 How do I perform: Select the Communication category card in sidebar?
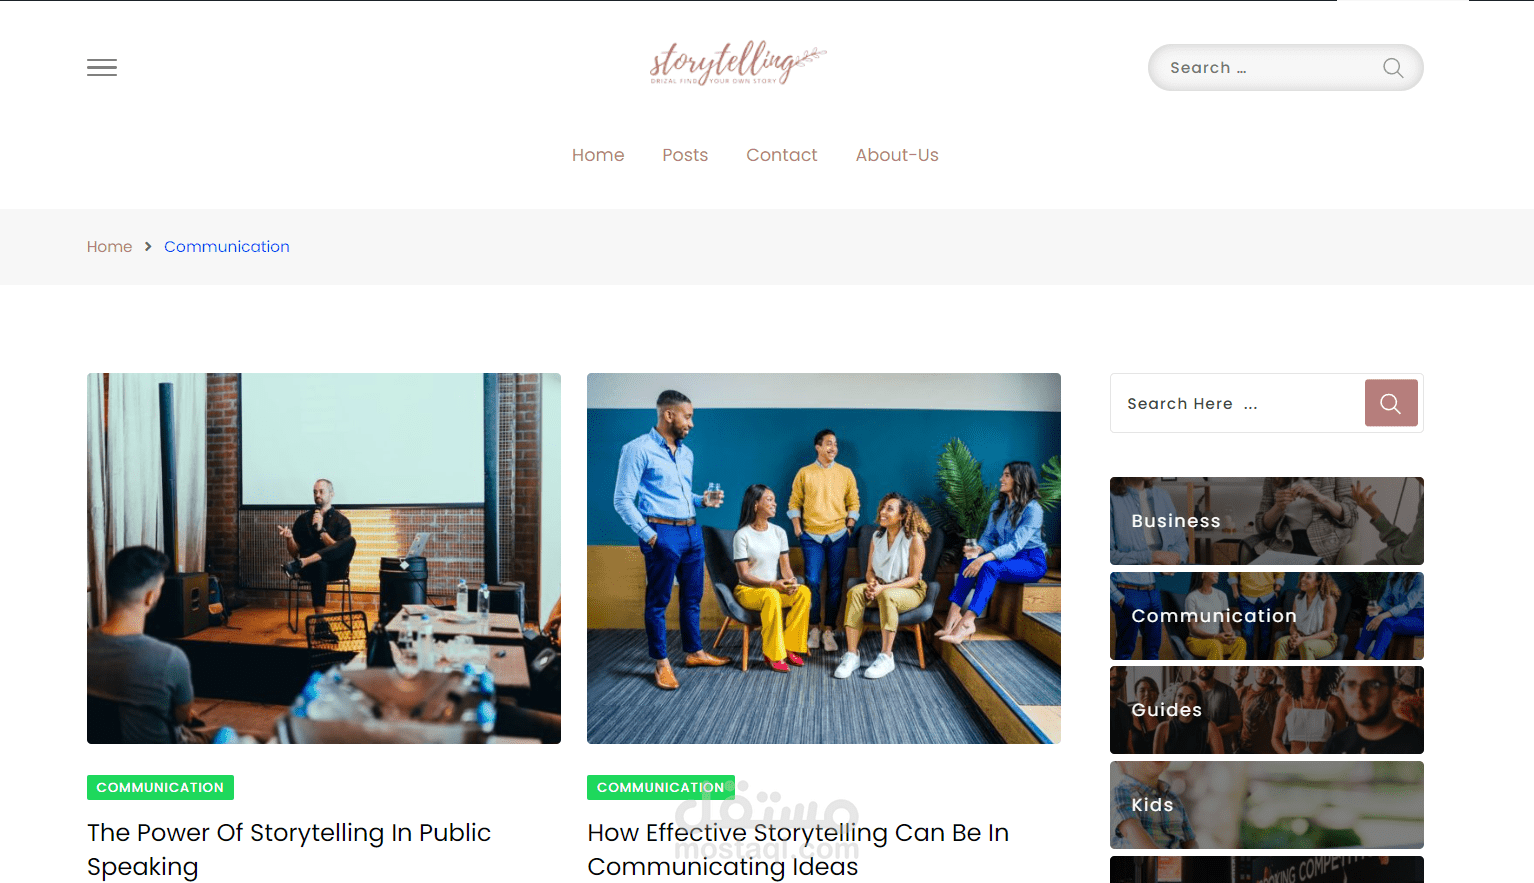[x=1267, y=616]
